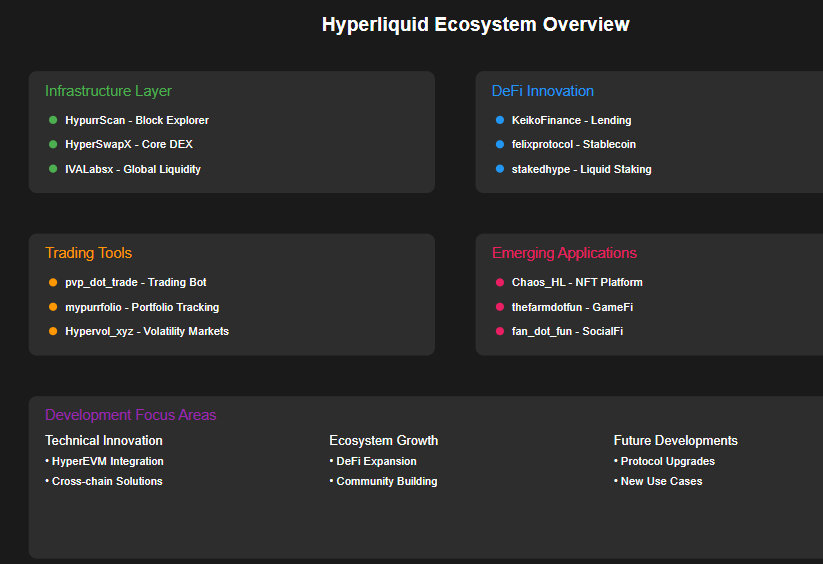Select the HyperEVM Integration bullet

104,461
